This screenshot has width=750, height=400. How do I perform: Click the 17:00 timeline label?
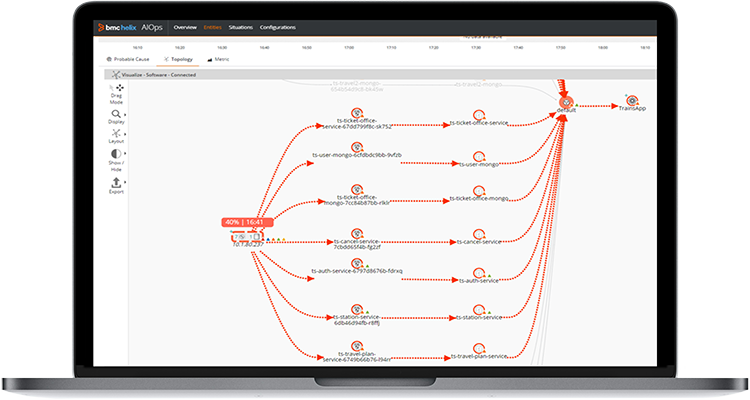[x=349, y=48]
